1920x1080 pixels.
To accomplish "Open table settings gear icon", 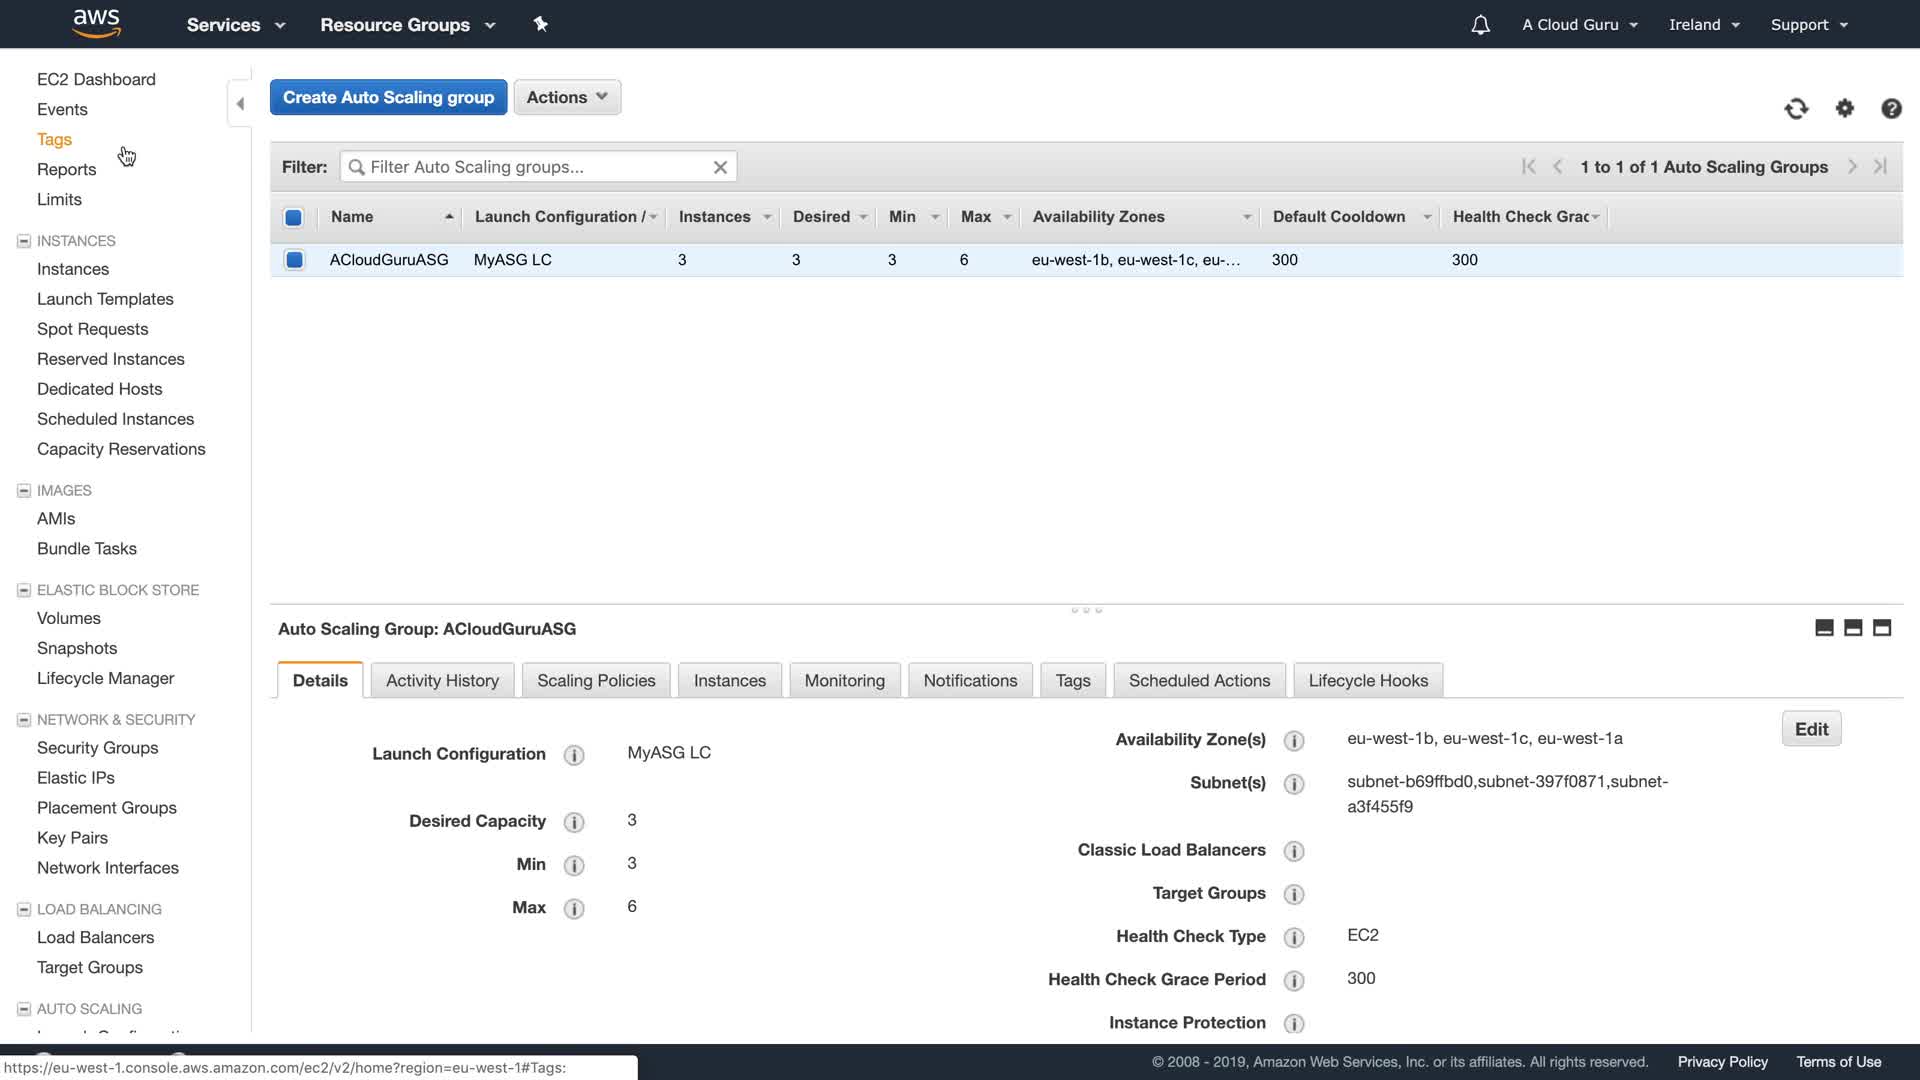I will 1844,109.
